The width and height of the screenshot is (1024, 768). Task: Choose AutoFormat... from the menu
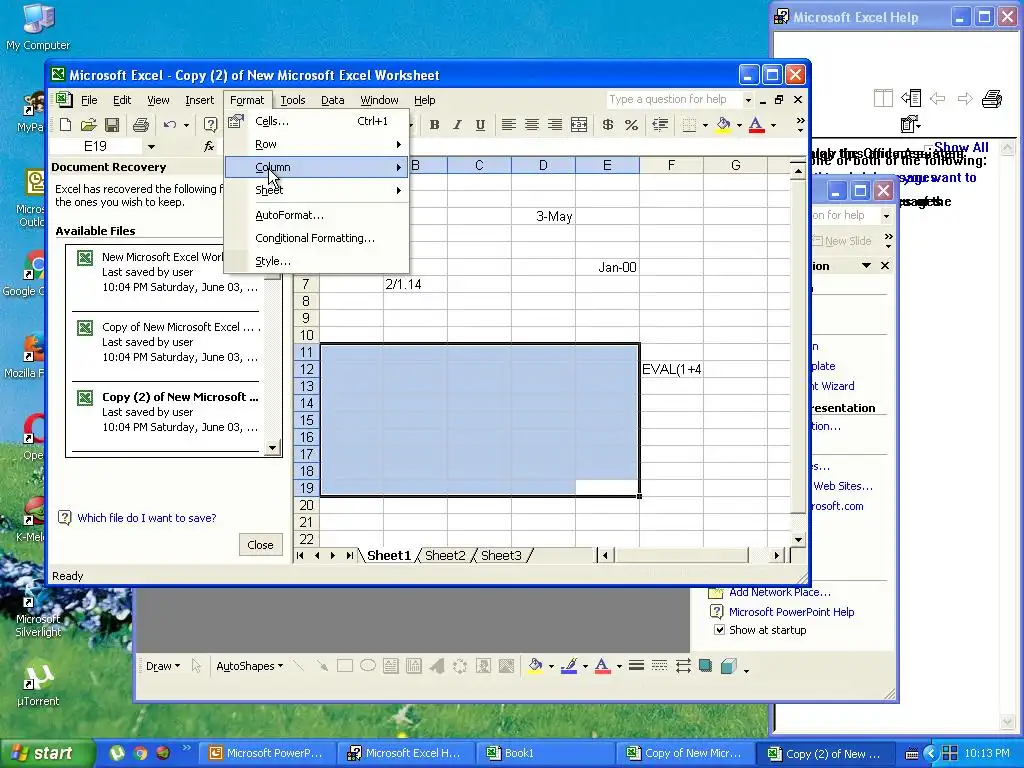(x=317, y=216)
